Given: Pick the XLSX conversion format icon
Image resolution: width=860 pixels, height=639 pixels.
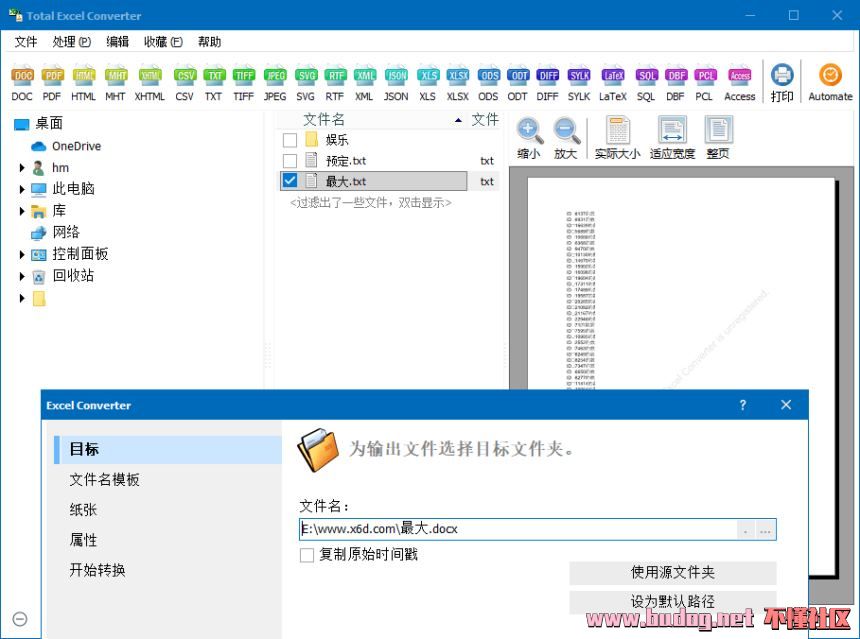Looking at the screenshot, I should (457, 75).
